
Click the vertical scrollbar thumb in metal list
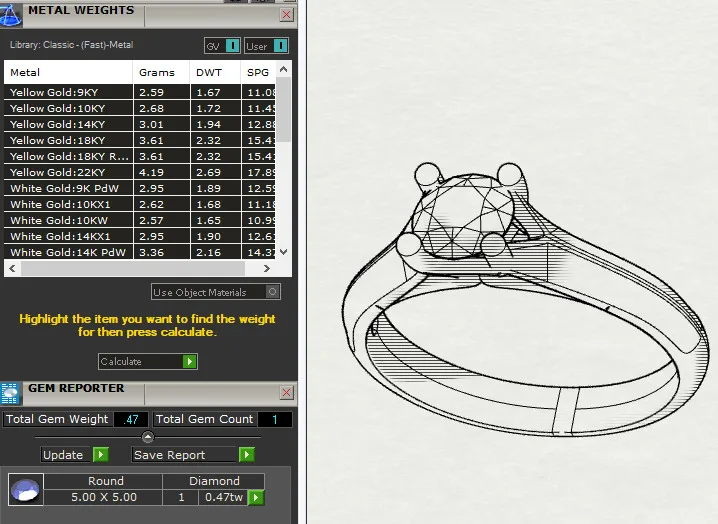point(283,109)
